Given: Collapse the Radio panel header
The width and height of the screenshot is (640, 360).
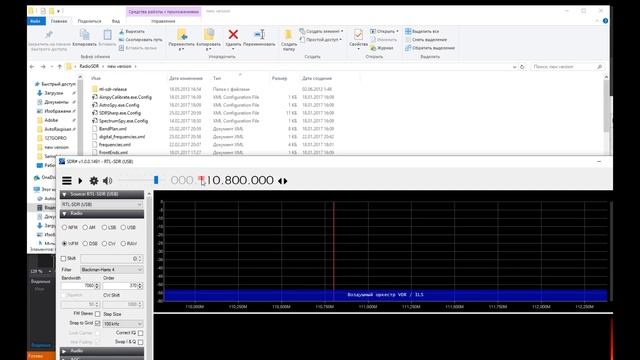Looking at the screenshot, I should coord(102,213).
